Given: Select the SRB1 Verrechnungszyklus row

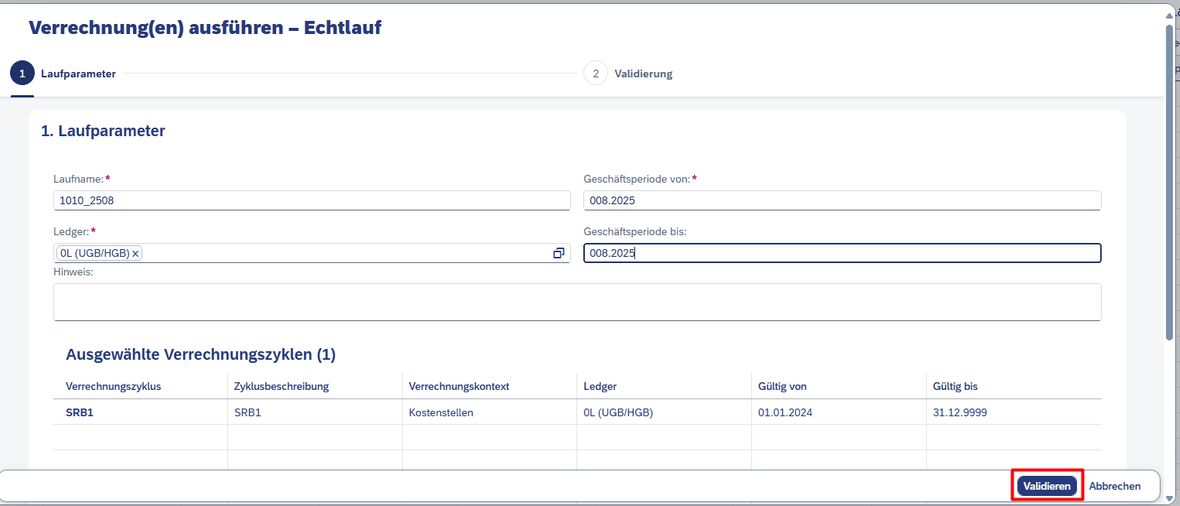Looking at the screenshot, I should 577,413.
